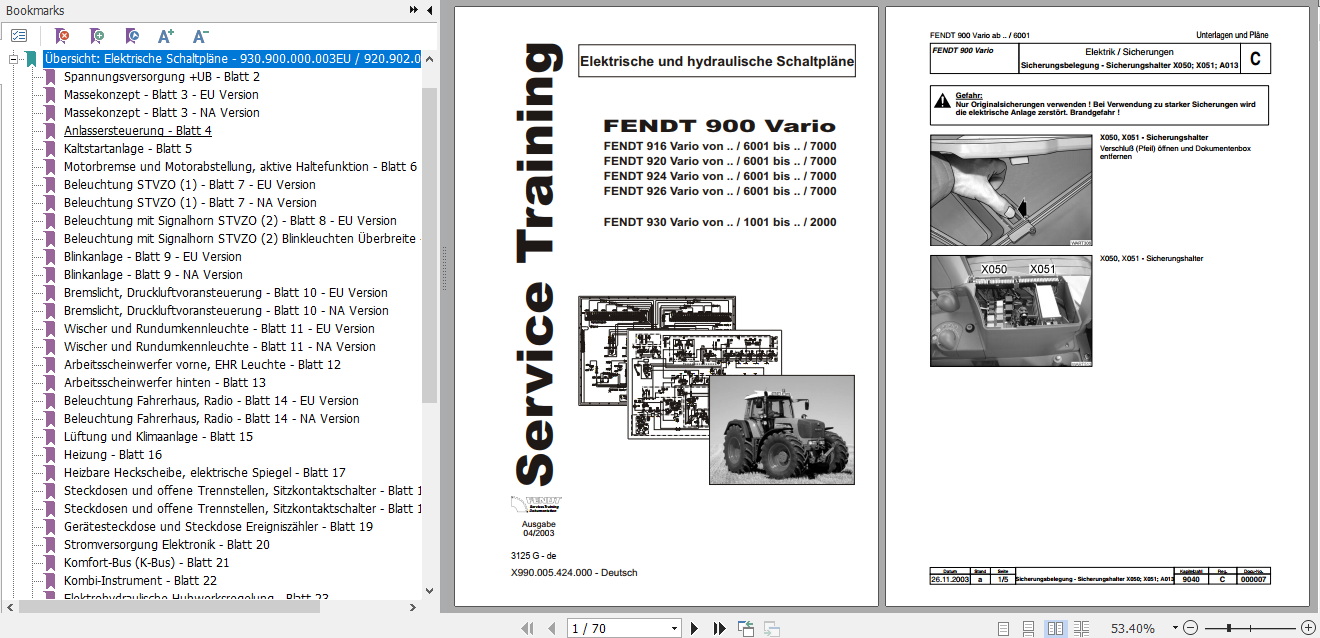This screenshot has height=638, width=1320.
Task: Select the Übersicht: Elektrische Schaltpläne bookmark
Action: 231,58
